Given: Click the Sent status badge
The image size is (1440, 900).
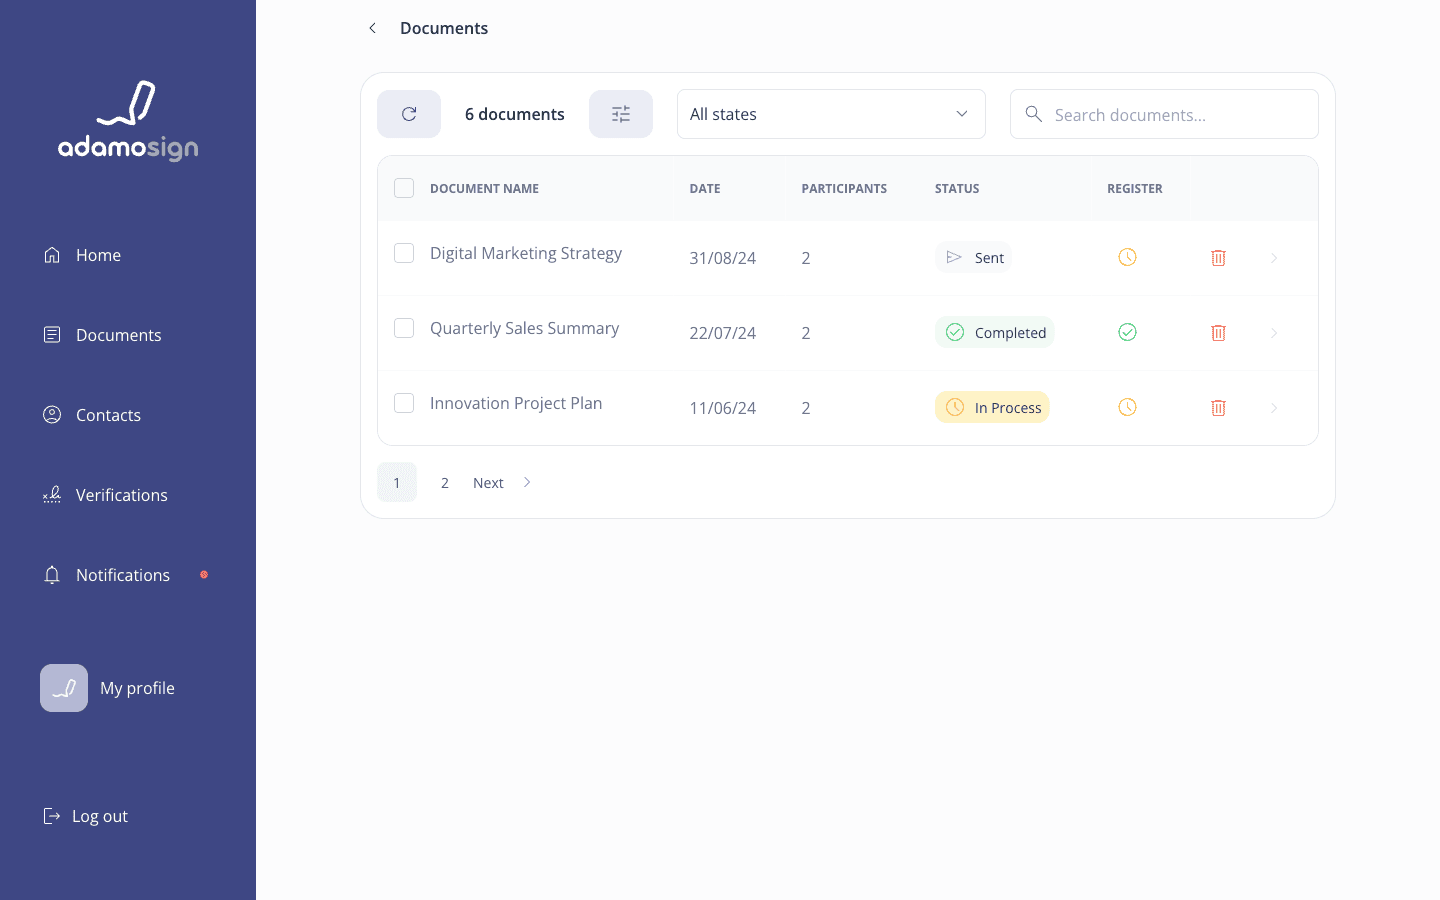Looking at the screenshot, I should [973, 257].
